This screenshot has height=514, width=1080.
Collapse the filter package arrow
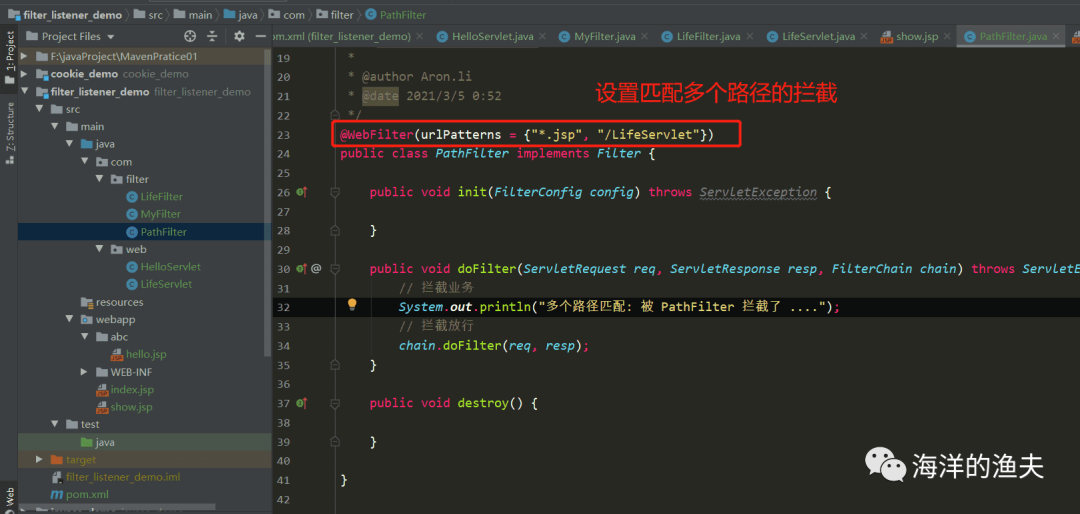pyautogui.click(x=99, y=179)
